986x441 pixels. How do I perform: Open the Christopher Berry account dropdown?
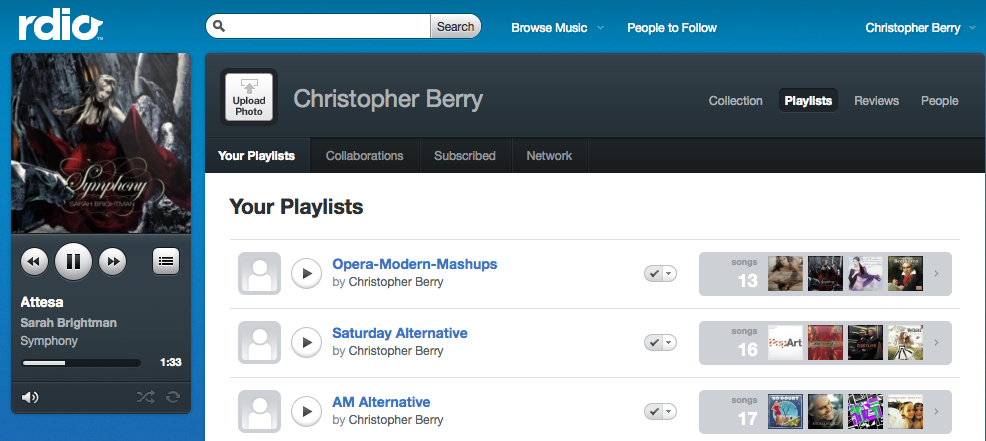click(x=920, y=27)
